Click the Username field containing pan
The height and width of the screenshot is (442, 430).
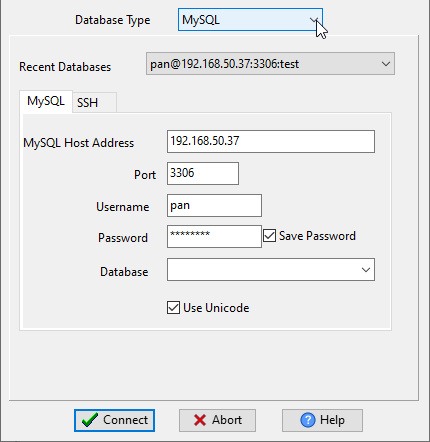point(214,205)
